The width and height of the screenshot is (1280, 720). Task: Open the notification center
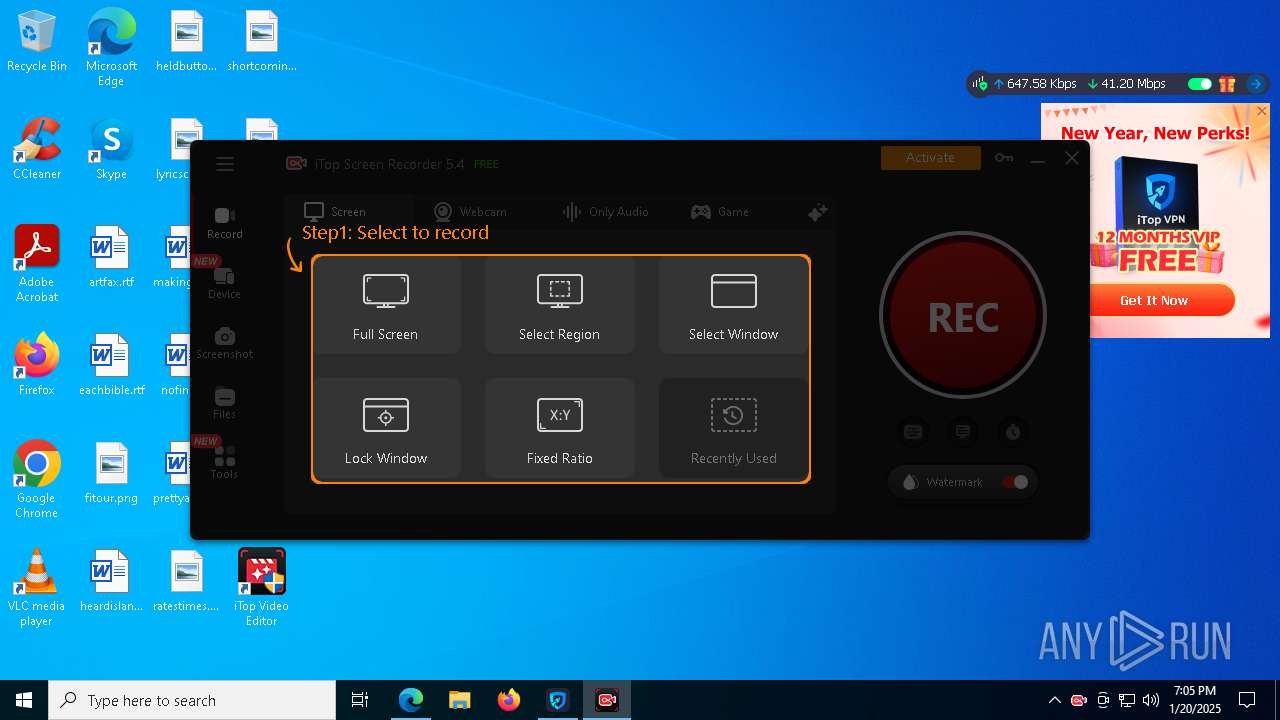tap(1247, 700)
